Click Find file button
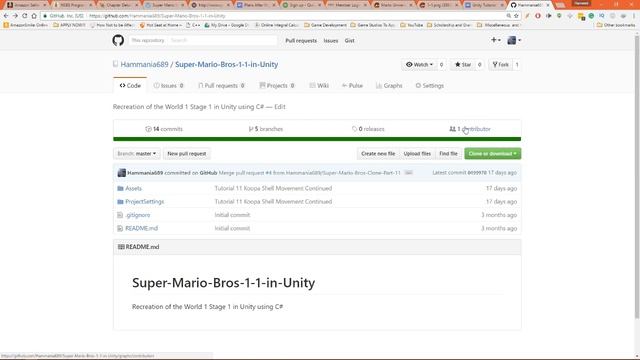Viewport: 640px width, 360px height. pyautogui.click(x=448, y=153)
